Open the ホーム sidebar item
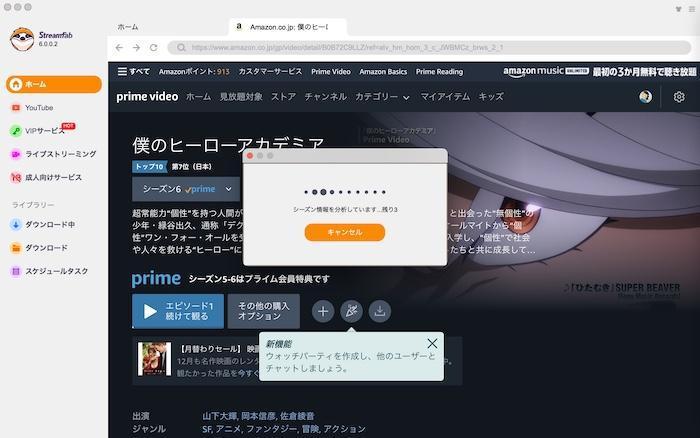Screen dimensions: 700x438 (x=54, y=84)
